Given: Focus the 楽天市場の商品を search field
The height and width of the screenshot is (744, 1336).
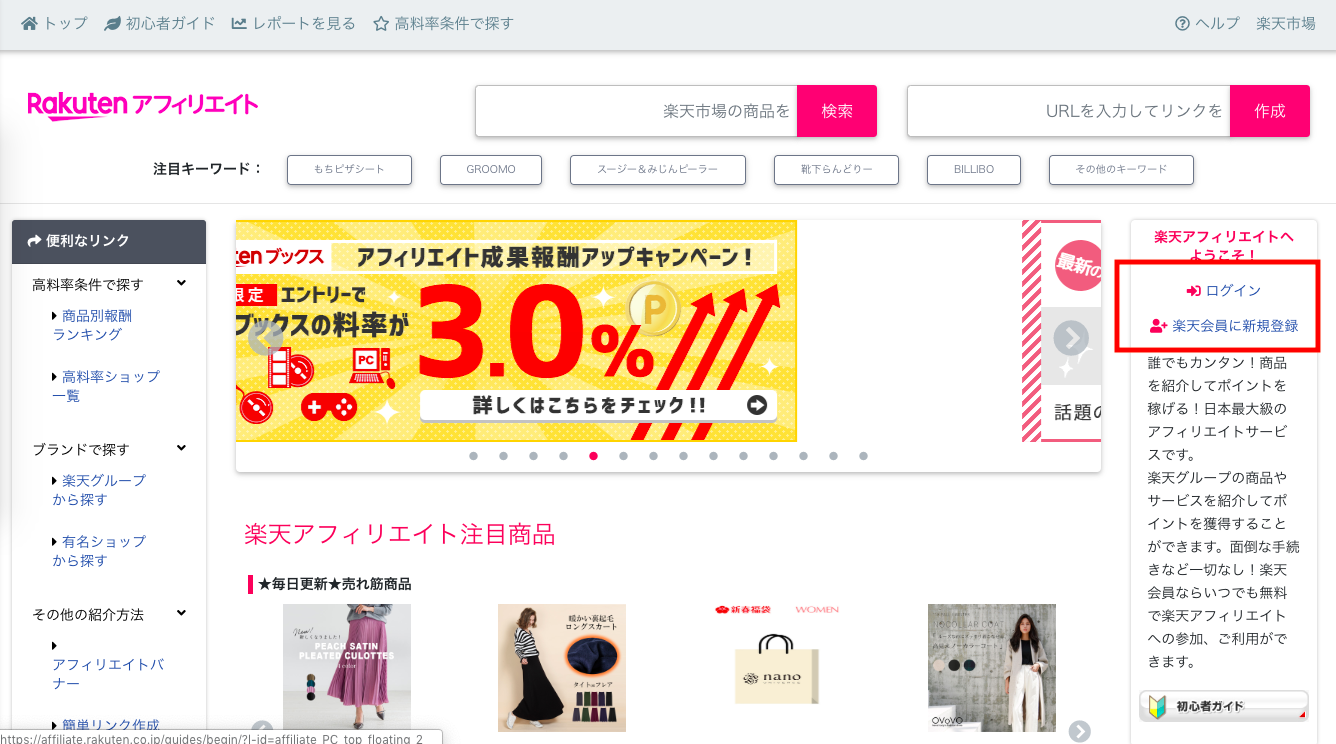Looking at the screenshot, I should (x=636, y=111).
